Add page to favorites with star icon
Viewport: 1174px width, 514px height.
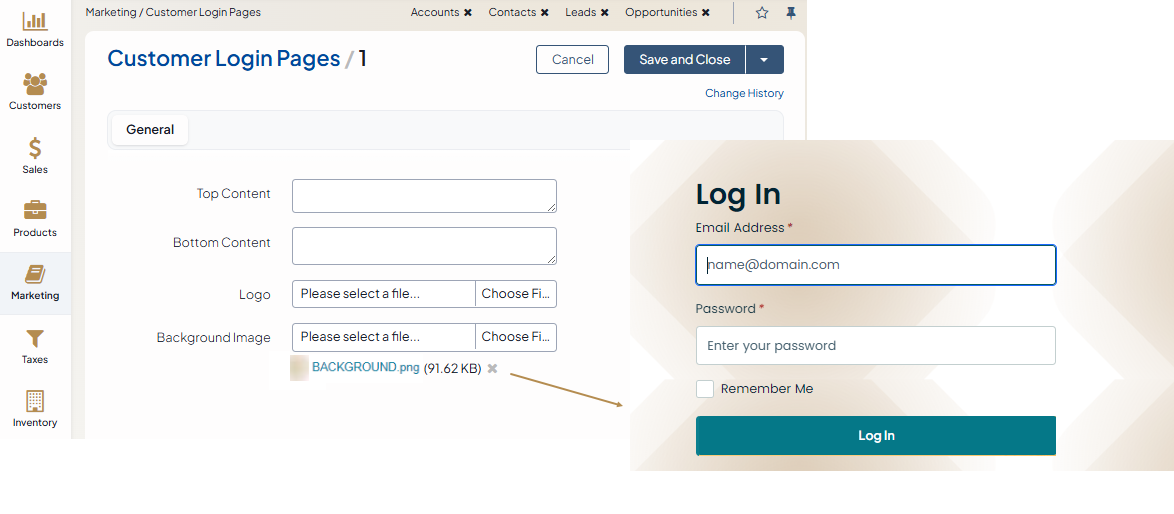point(761,13)
